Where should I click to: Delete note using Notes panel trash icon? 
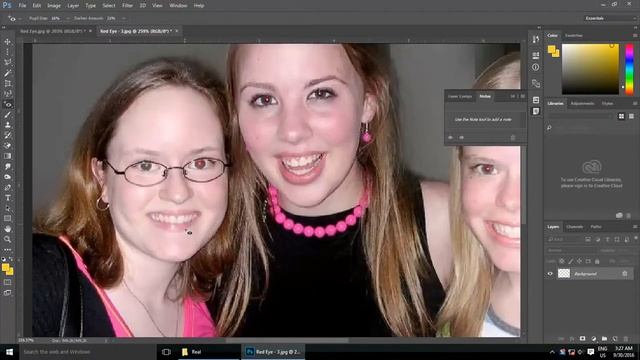pyautogui.click(x=513, y=138)
